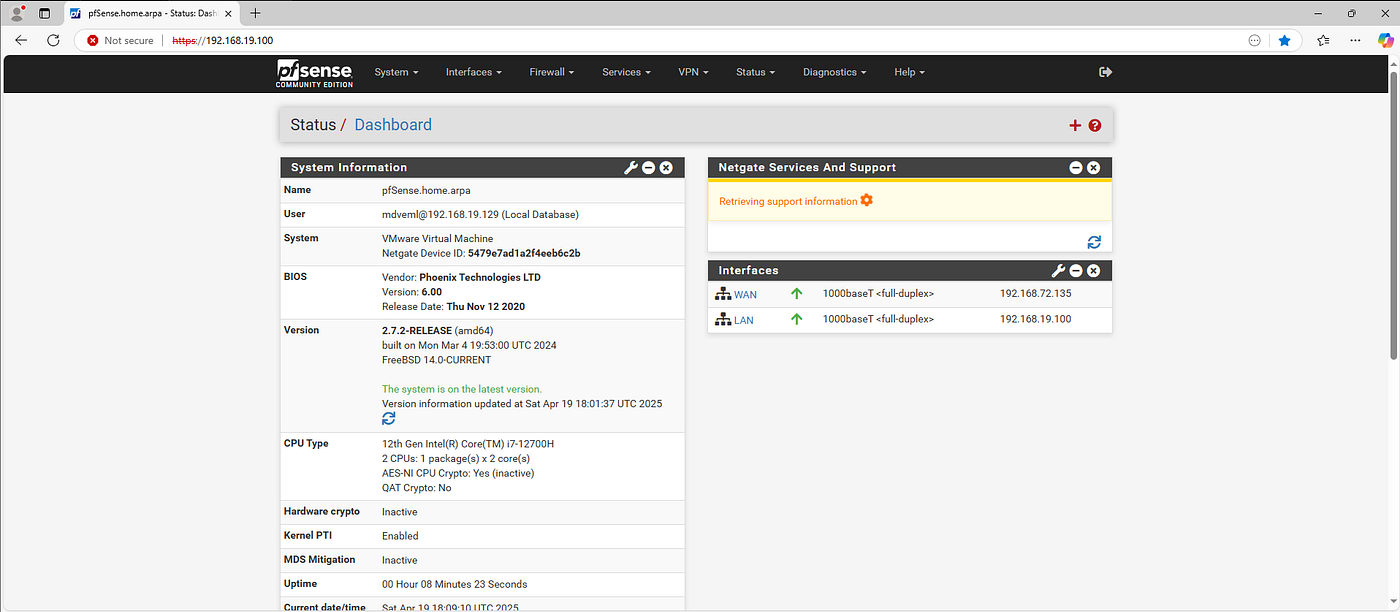Image resolution: width=1400 pixels, height=612 pixels.
Task: Open the browser favorites list icon
Action: click(1323, 40)
